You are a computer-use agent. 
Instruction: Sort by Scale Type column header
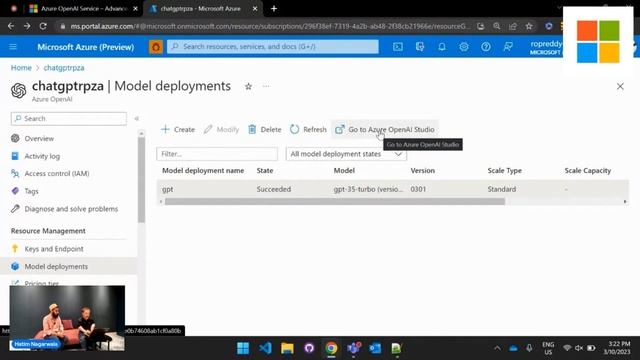pyautogui.click(x=504, y=171)
